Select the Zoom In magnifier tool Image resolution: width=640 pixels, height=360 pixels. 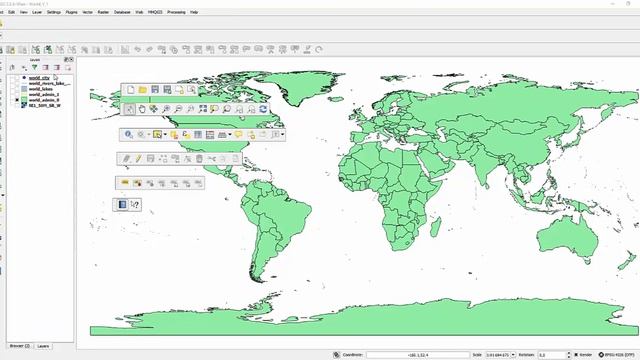(x=166, y=109)
